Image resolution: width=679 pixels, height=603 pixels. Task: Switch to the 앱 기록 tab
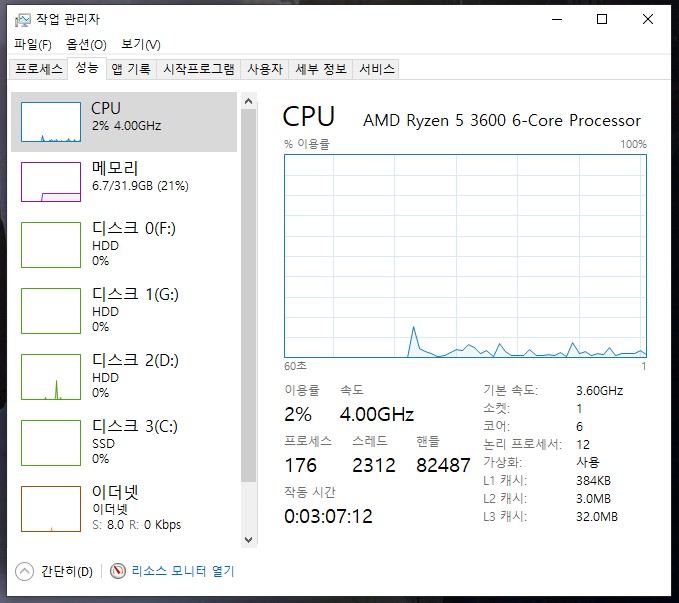pyautogui.click(x=131, y=69)
